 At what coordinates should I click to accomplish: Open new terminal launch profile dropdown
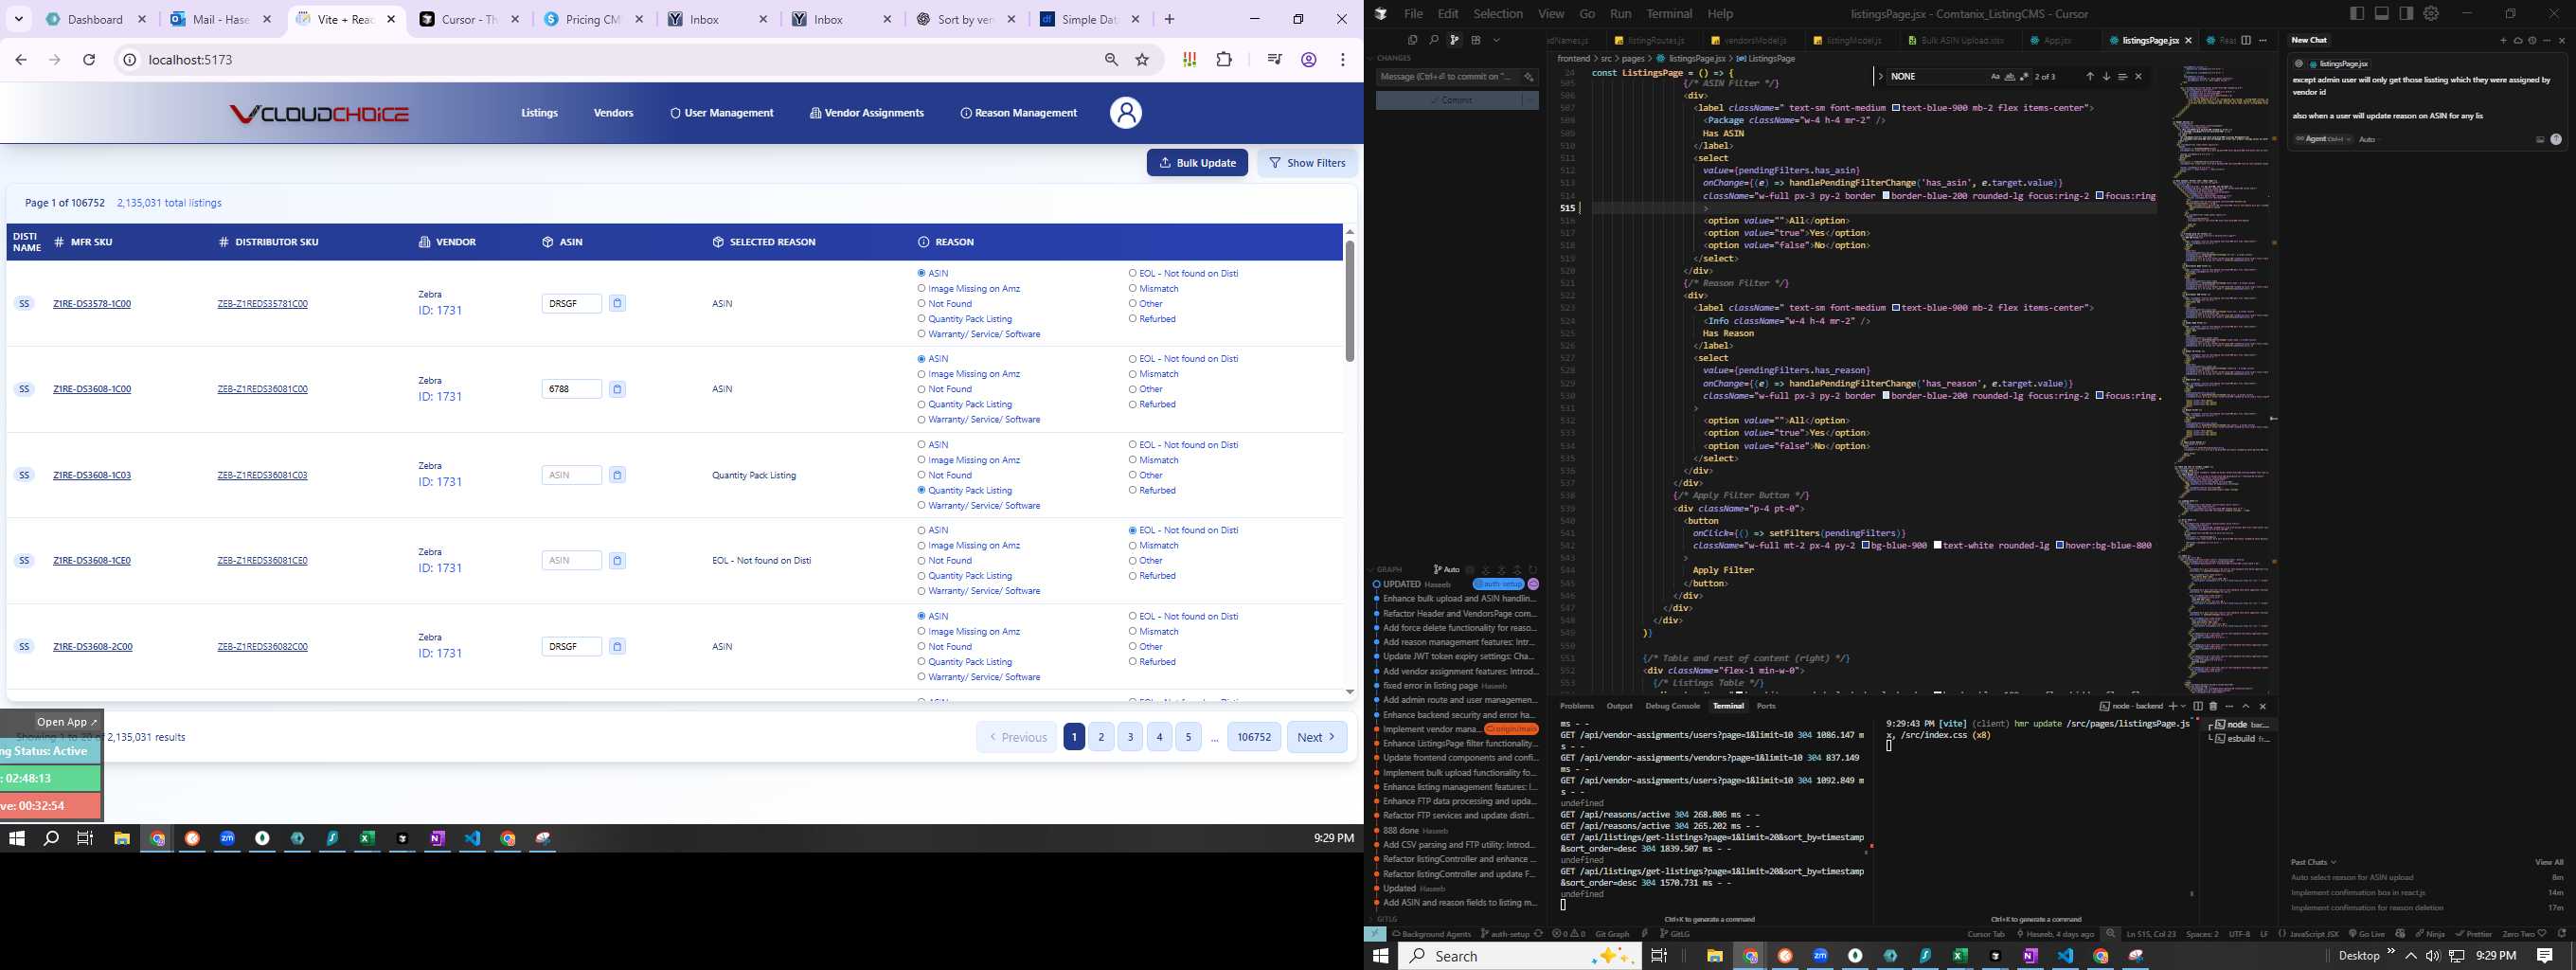point(2183,706)
